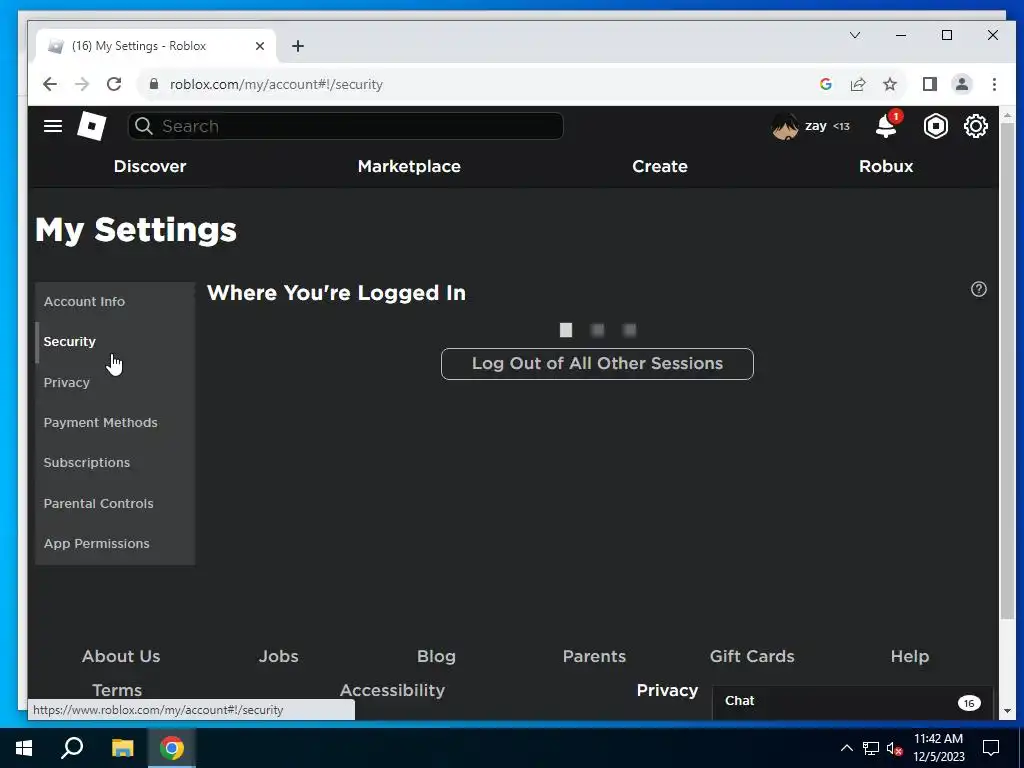Viewport: 1024px width, 768px height.
Task: Click the search magnifier icon in Roblox
Action: 144,126
